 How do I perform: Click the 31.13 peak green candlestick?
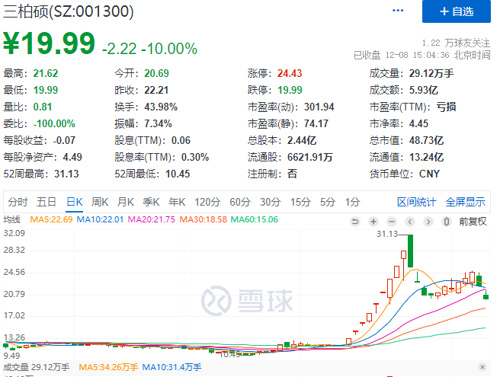[x=410, y=251]
